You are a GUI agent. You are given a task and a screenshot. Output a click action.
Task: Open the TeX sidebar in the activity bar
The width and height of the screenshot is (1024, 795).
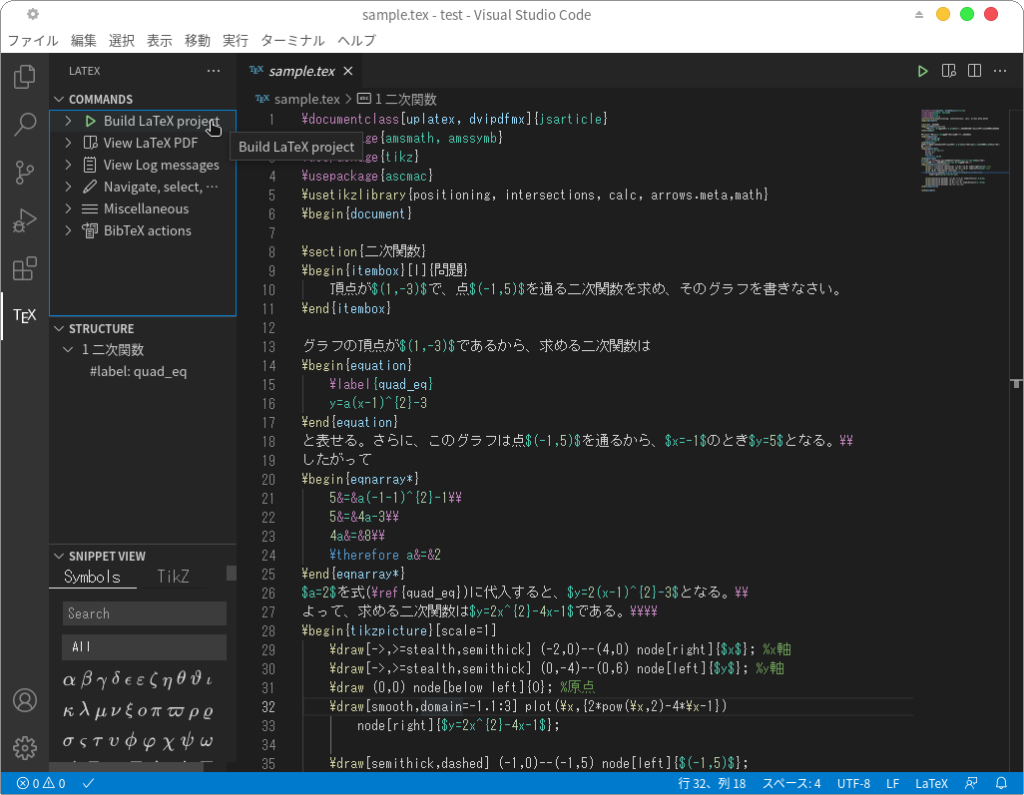click(x=24, y=316)
